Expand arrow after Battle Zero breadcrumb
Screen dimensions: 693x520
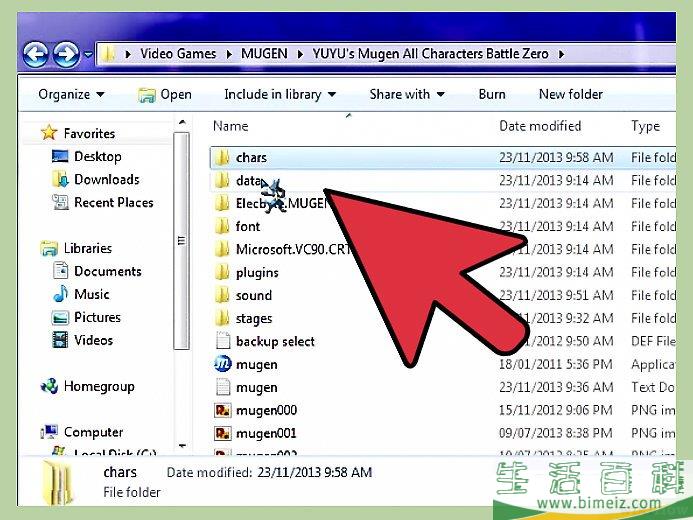561,54
